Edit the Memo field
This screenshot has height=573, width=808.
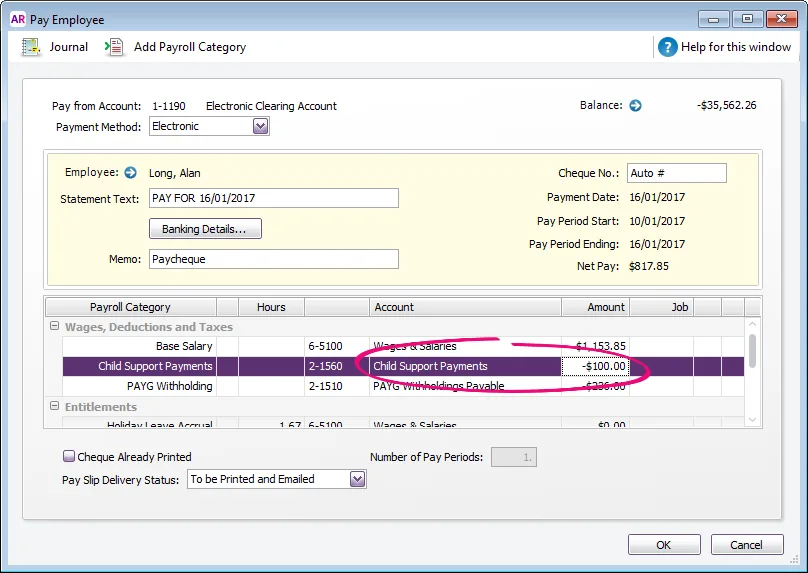click(x=274, y=259)
